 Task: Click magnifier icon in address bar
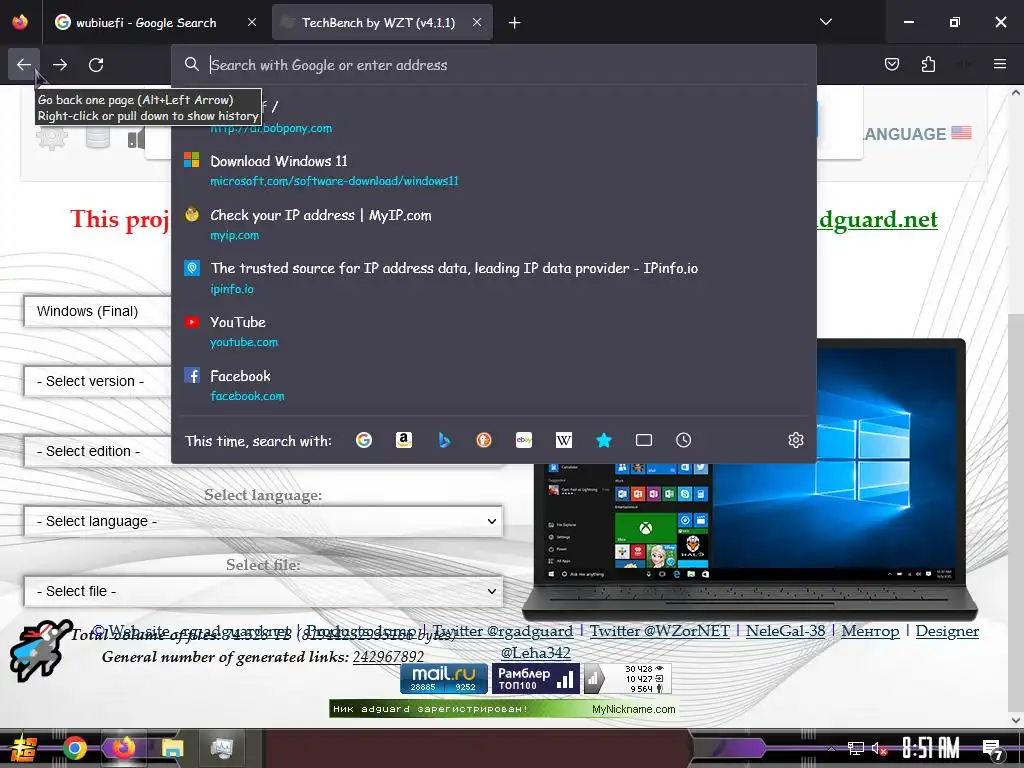coord(191,64)
